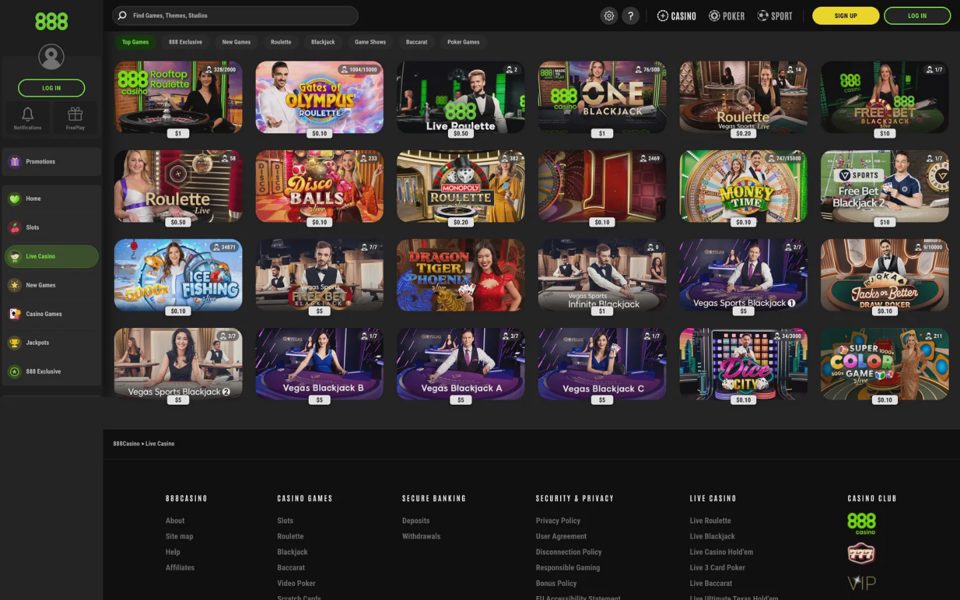Click the 888Casino breadcrumb link
960x600 pixels.
126,443
